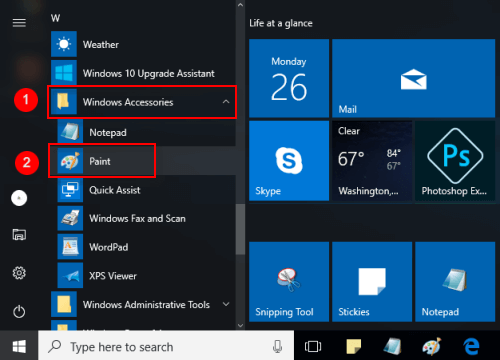Click the microphone icon in search box
Screen dimensions: 500x360
277,347
